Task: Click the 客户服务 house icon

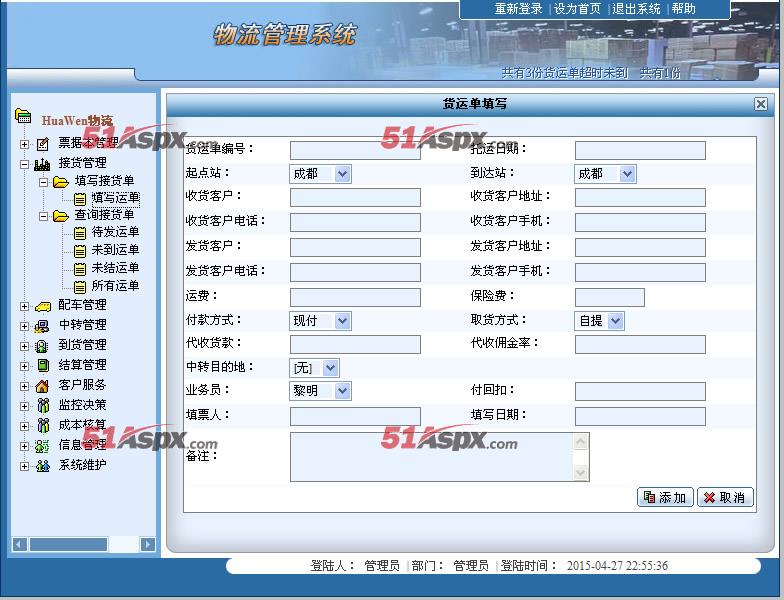Action: (x=42, y=386)
